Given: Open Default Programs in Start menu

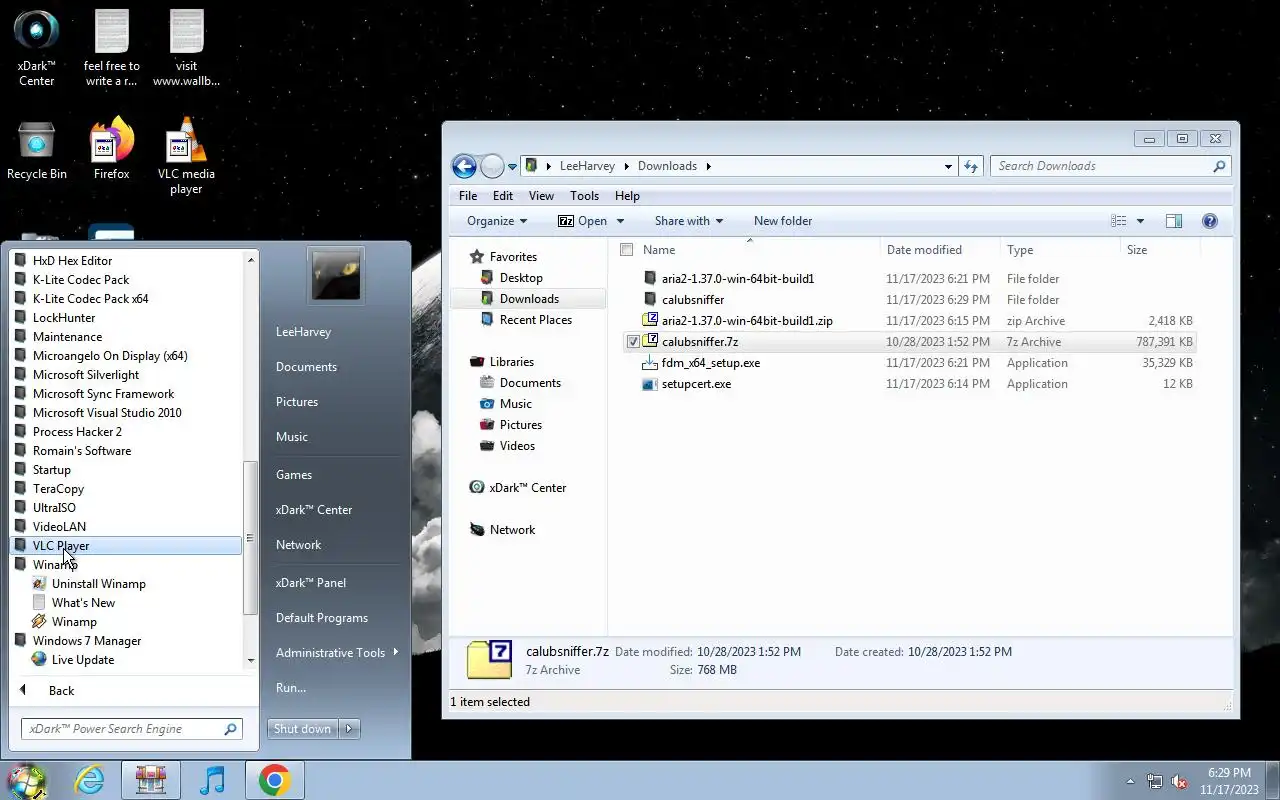Looking at the screenshot, I should [322, 618].
